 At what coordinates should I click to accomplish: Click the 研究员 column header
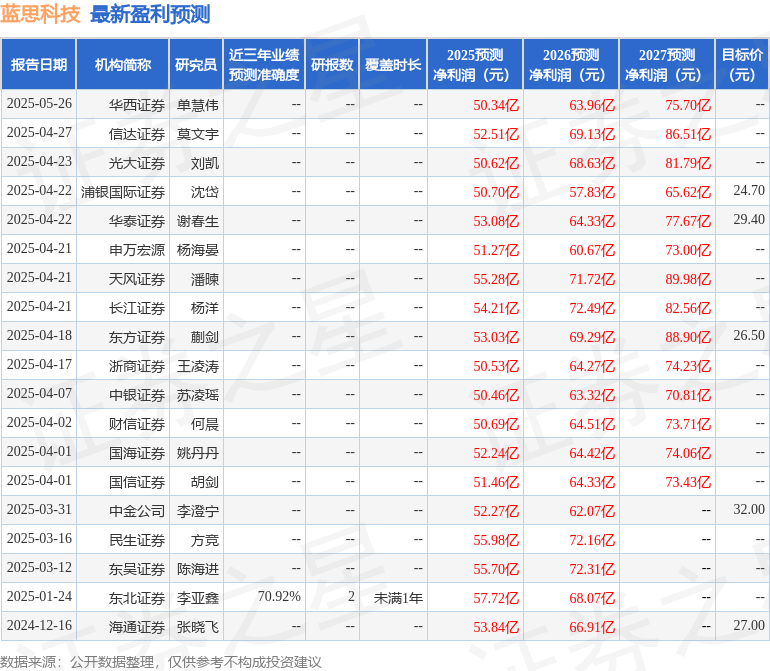click(196, 64)
